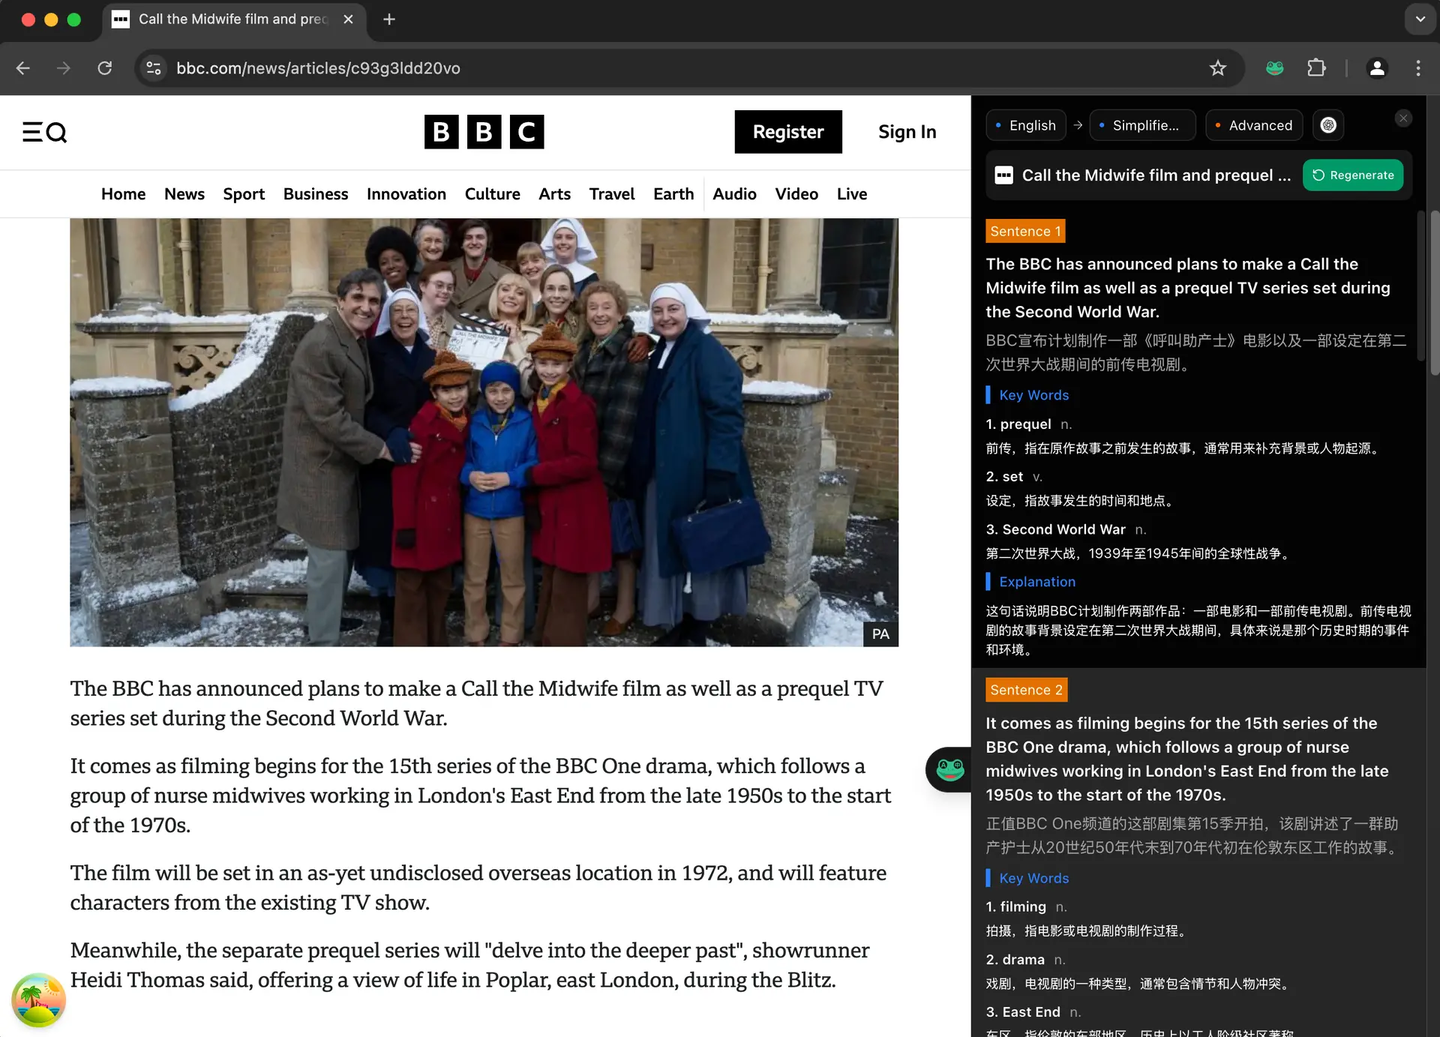Viewport: 1440px width, 1037px height.
Task: Open the Culture section in BBC nav
Action: [x=492, y=194]
